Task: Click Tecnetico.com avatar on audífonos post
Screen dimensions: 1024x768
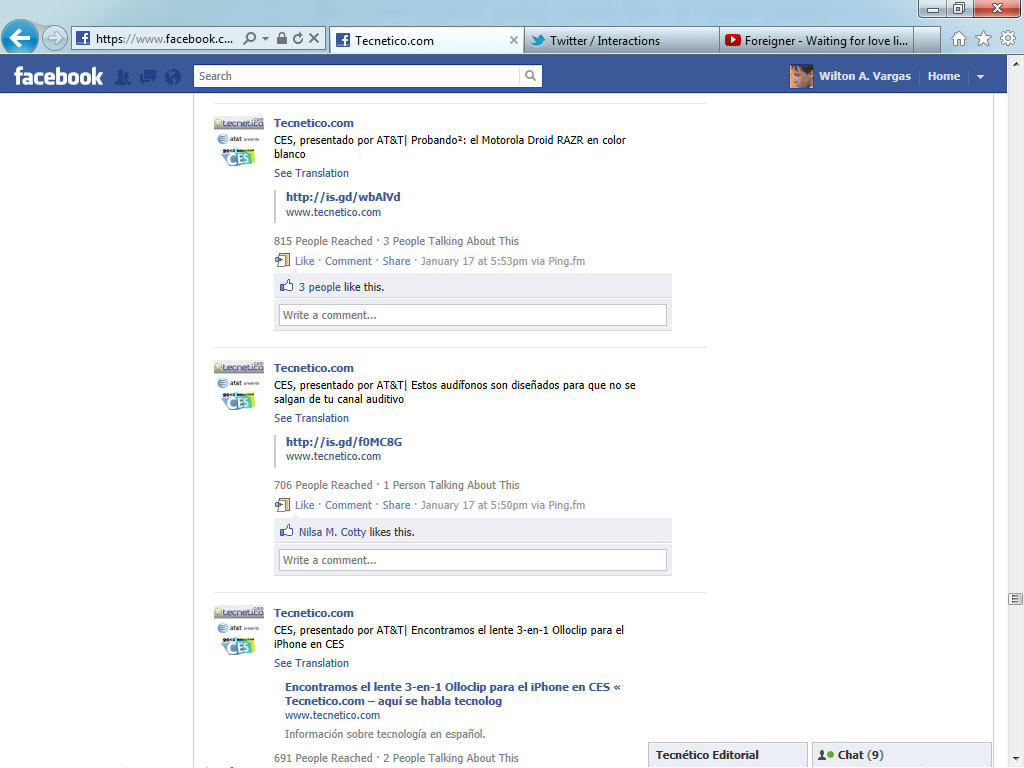Action: click(x=239, y=386)
